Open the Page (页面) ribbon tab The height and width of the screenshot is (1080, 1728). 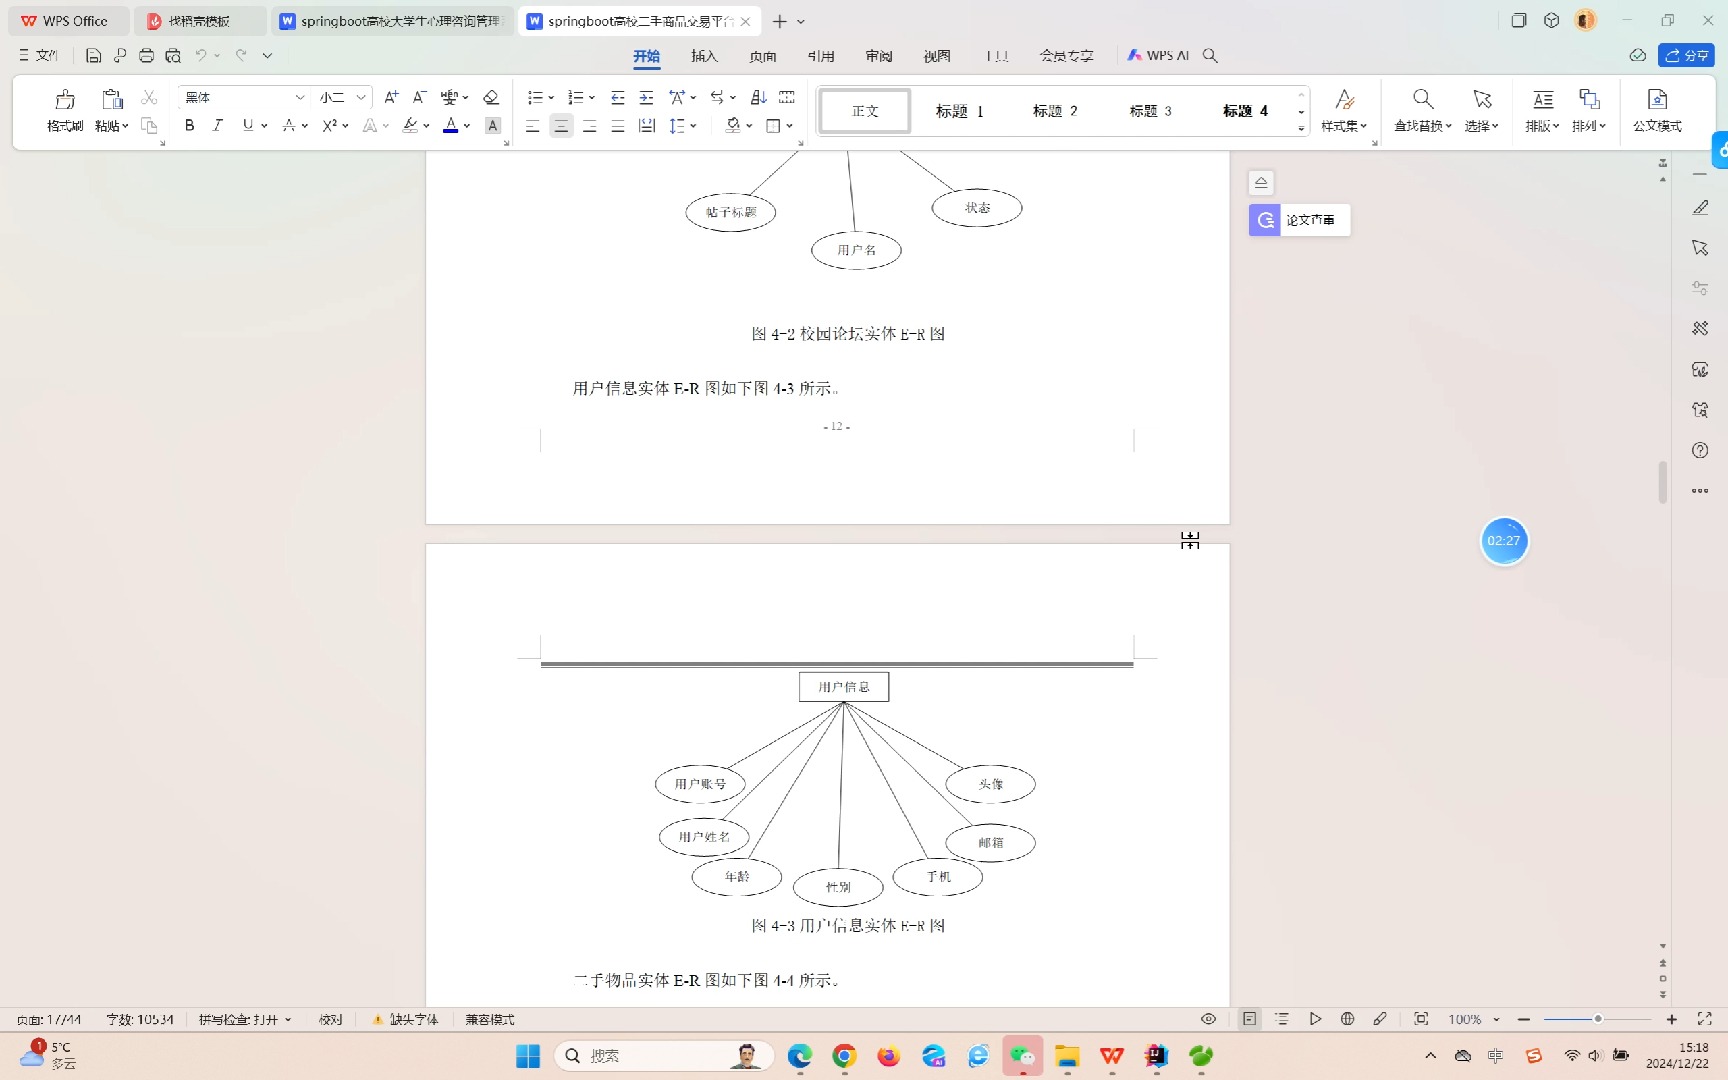tap(763, 56)
